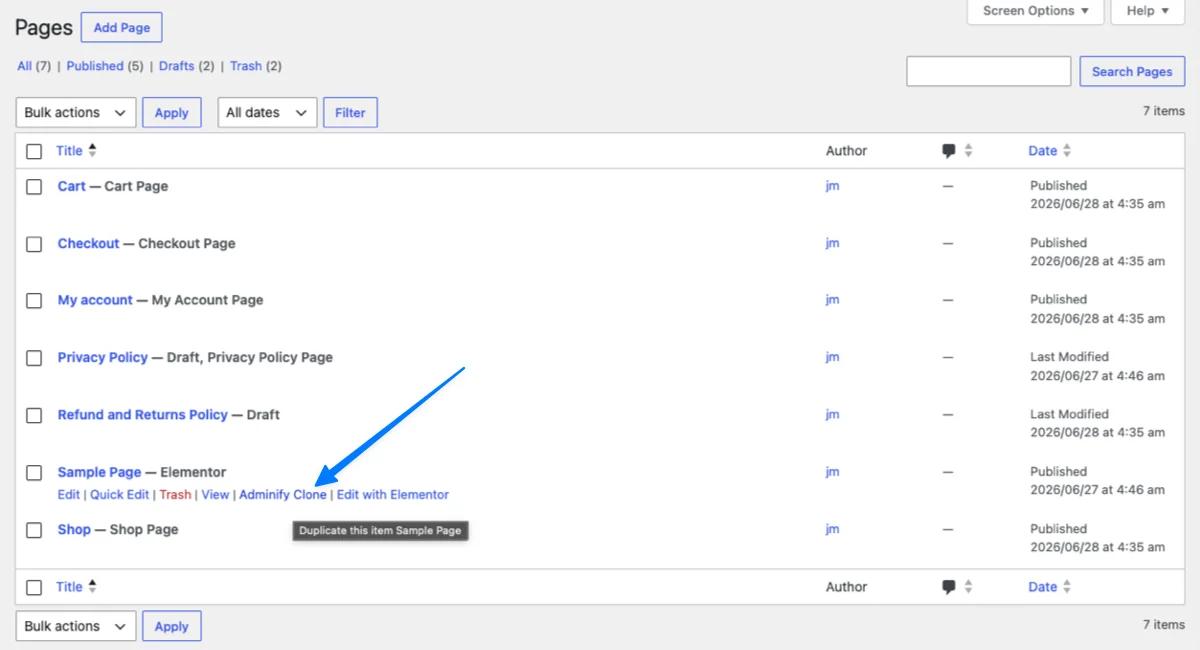1200x650 pixels.
Task: Expand the Help panel
Action: (x=1148, y=11)
